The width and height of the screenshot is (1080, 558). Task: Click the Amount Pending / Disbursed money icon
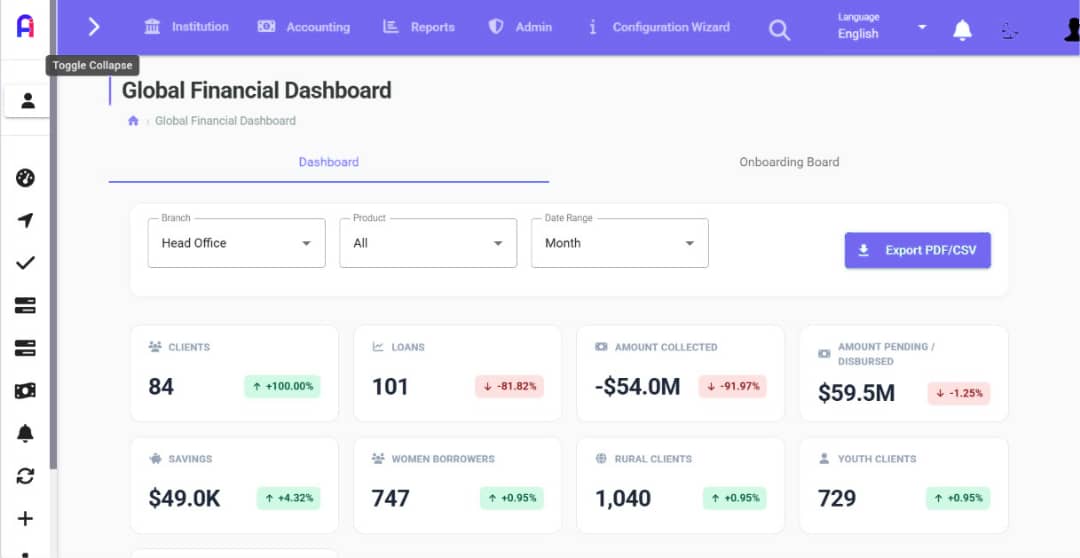pos(824,354)
